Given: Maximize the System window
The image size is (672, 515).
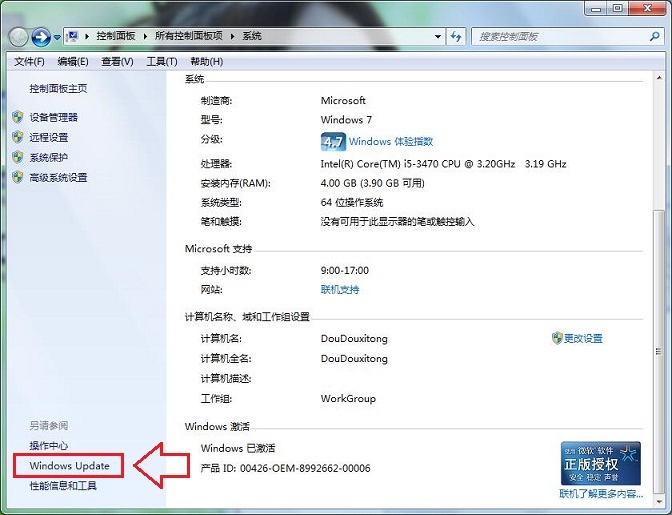Looking at the screenshot, I should [x=618, y=8].
